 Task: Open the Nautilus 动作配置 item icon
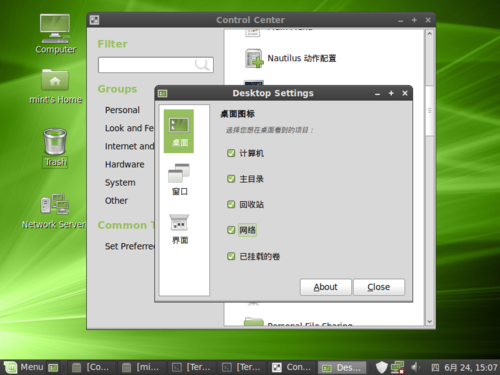tap(254, 58)
